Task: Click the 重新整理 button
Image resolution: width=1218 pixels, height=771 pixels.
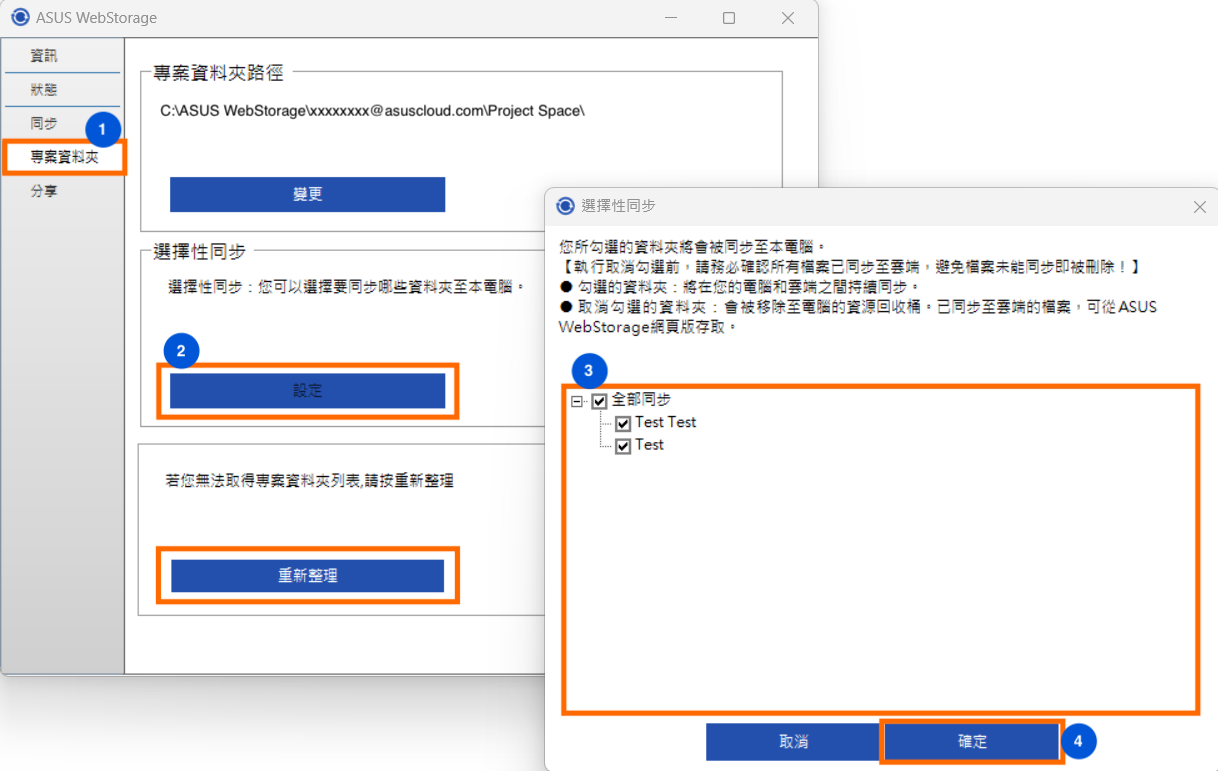Action: pyautogui.click(x=307, y=576)
